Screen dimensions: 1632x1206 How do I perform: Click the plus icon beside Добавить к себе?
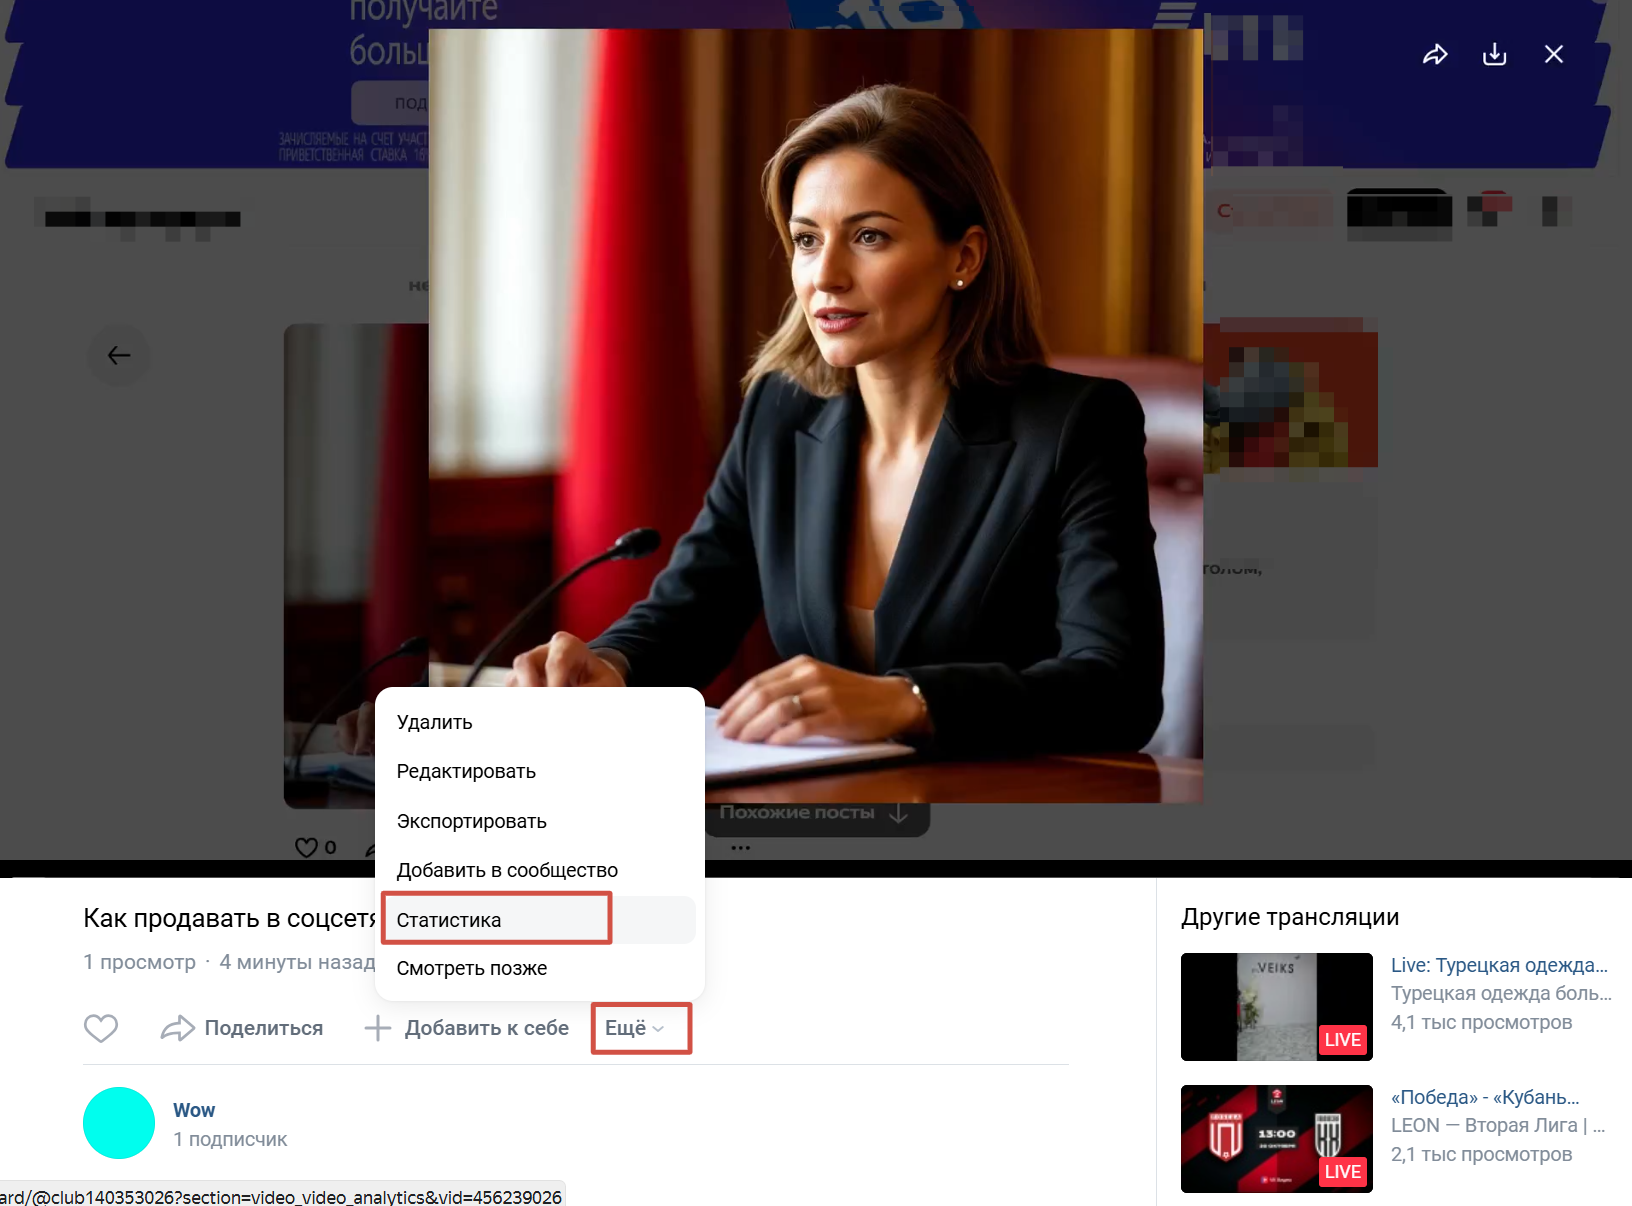pos(377,1027)
